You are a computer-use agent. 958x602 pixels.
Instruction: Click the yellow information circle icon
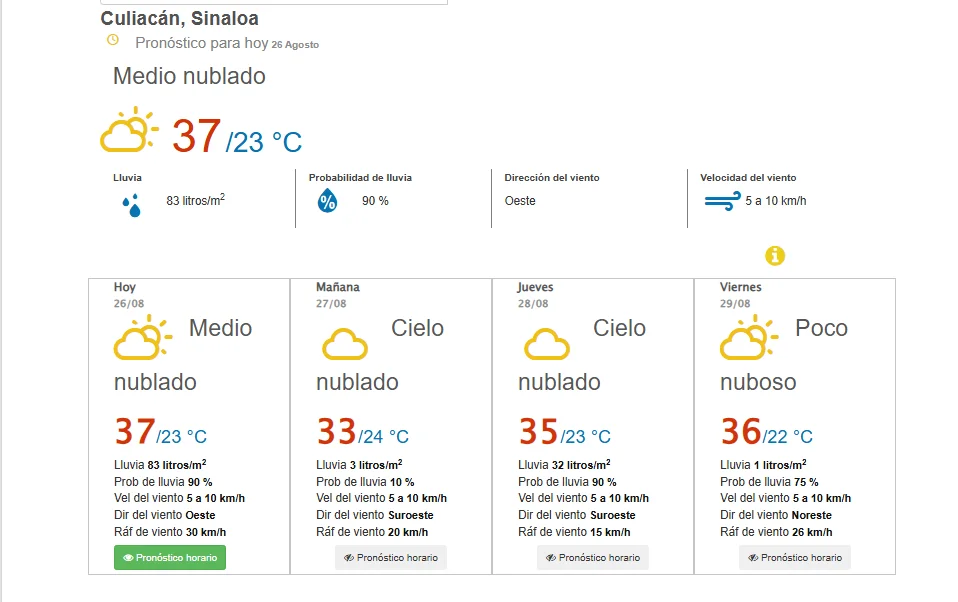[775, 255]
